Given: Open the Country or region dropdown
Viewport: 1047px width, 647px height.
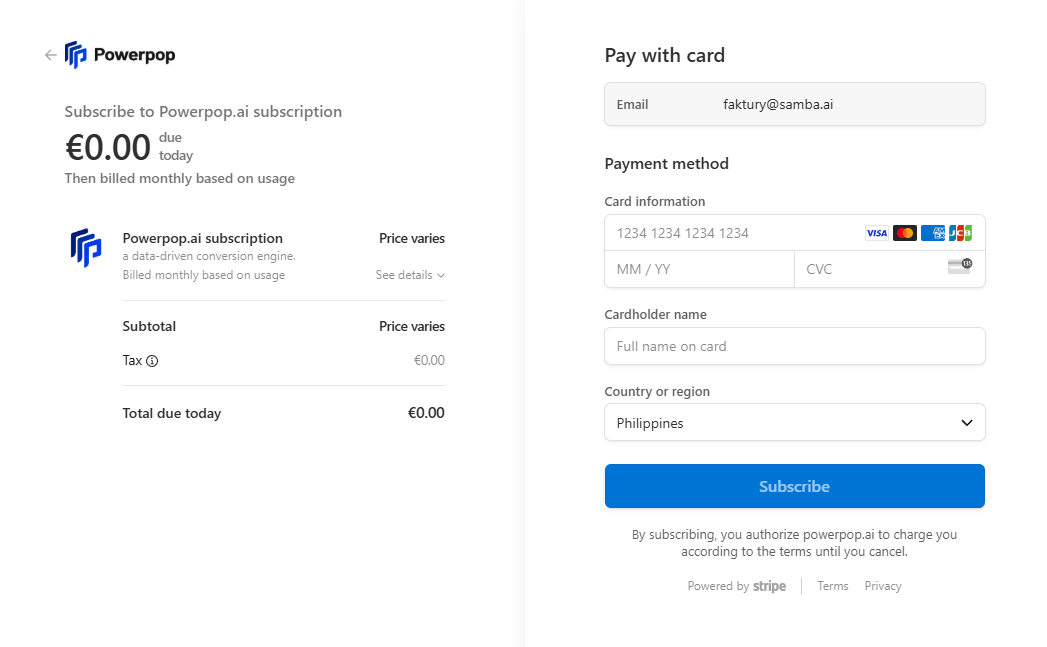Looking at the screenshot, I should 794,422.
